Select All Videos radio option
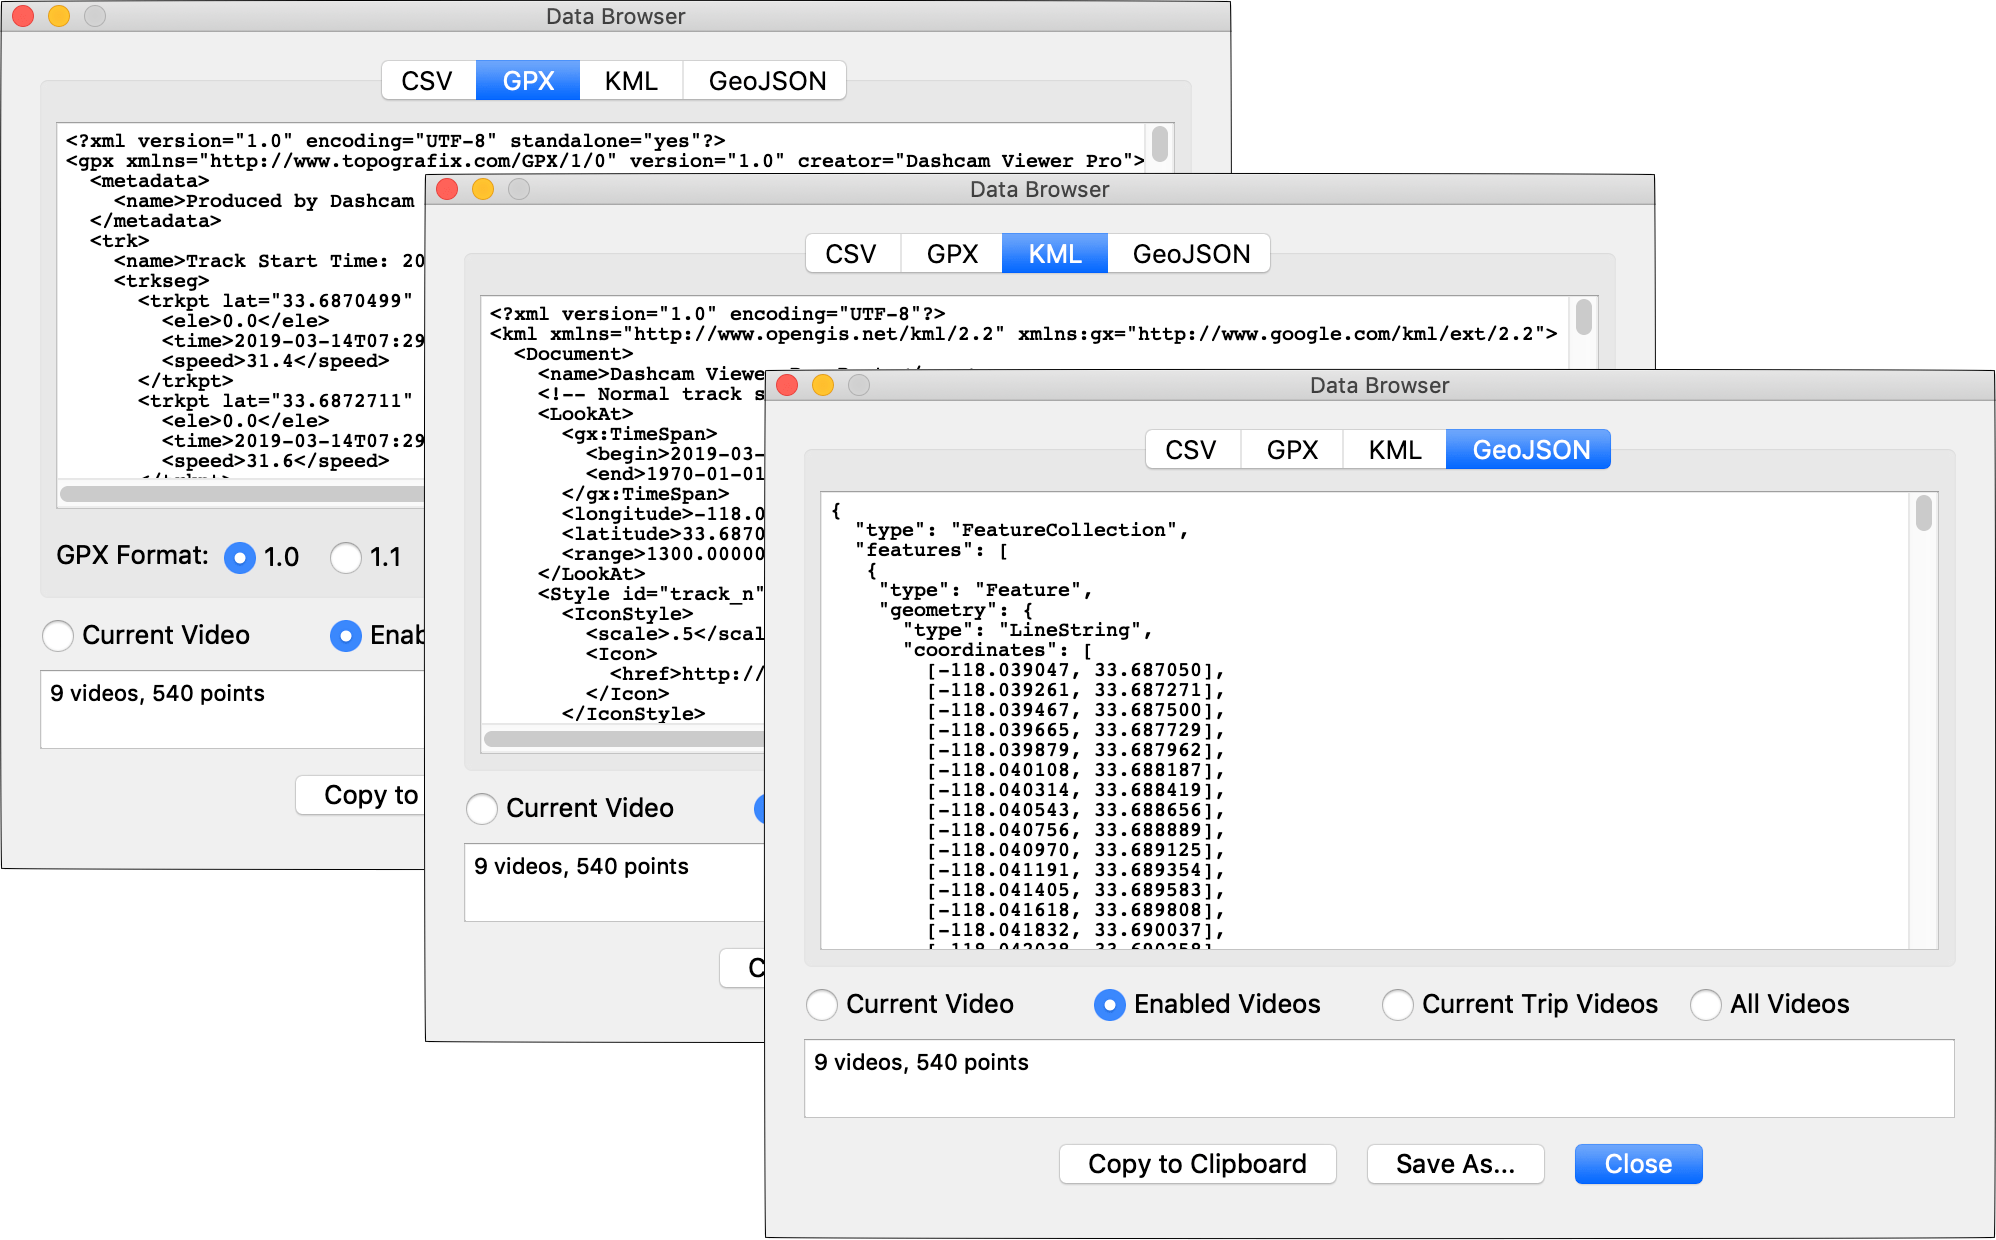1996x1240 pixels. tap(1705, 1004)
